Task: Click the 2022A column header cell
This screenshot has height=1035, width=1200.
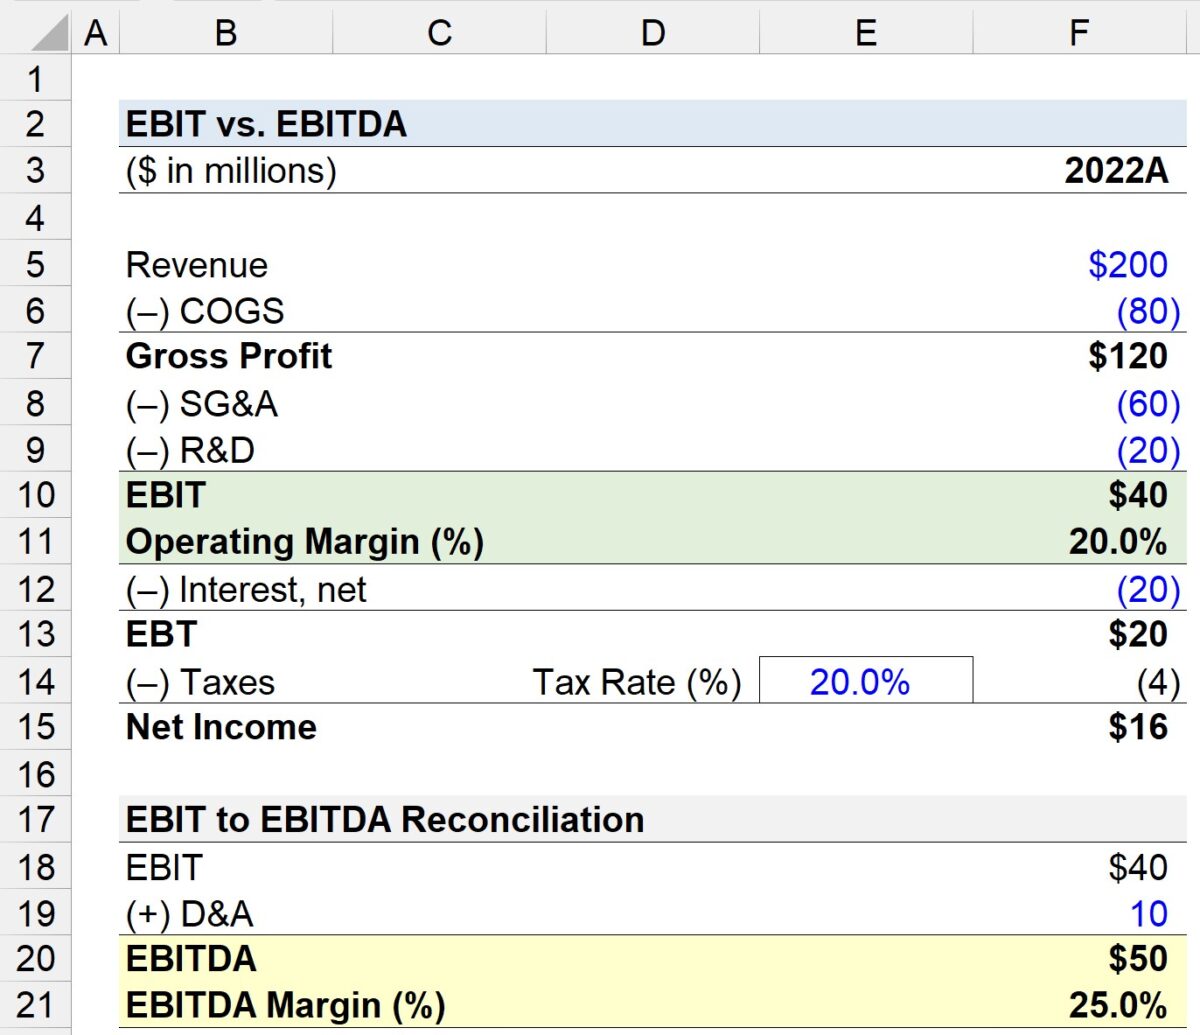Action: pos(1078,170)
